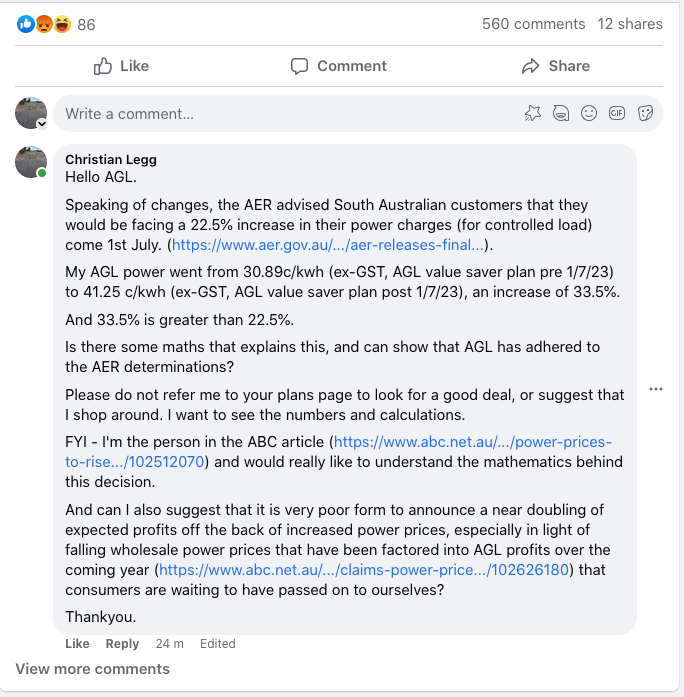This screenshot has height=697, width=684.
Task: Like Christian Legg's comment
Action: [x=77, y=644]
